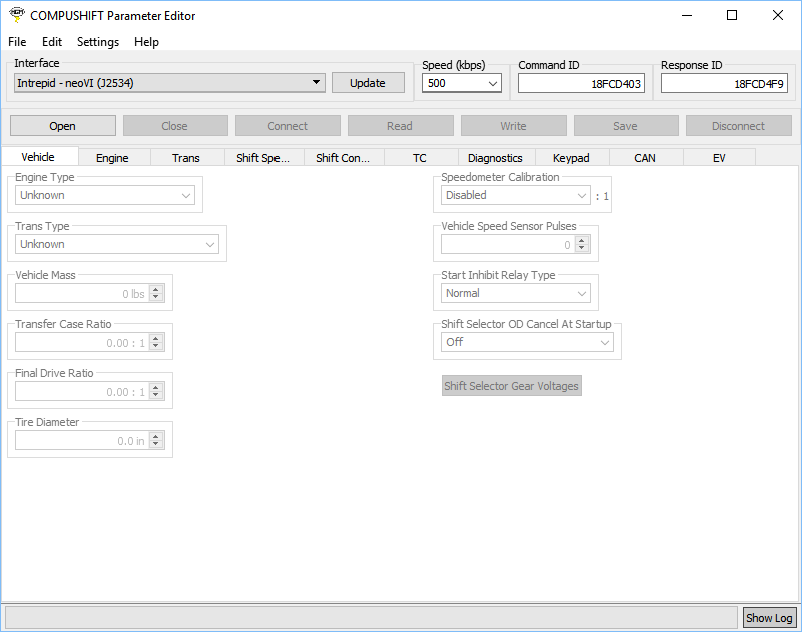Open the Help menu
Image resolution: width=802 pixels, height=632 pixels.
tap(146, 42)
